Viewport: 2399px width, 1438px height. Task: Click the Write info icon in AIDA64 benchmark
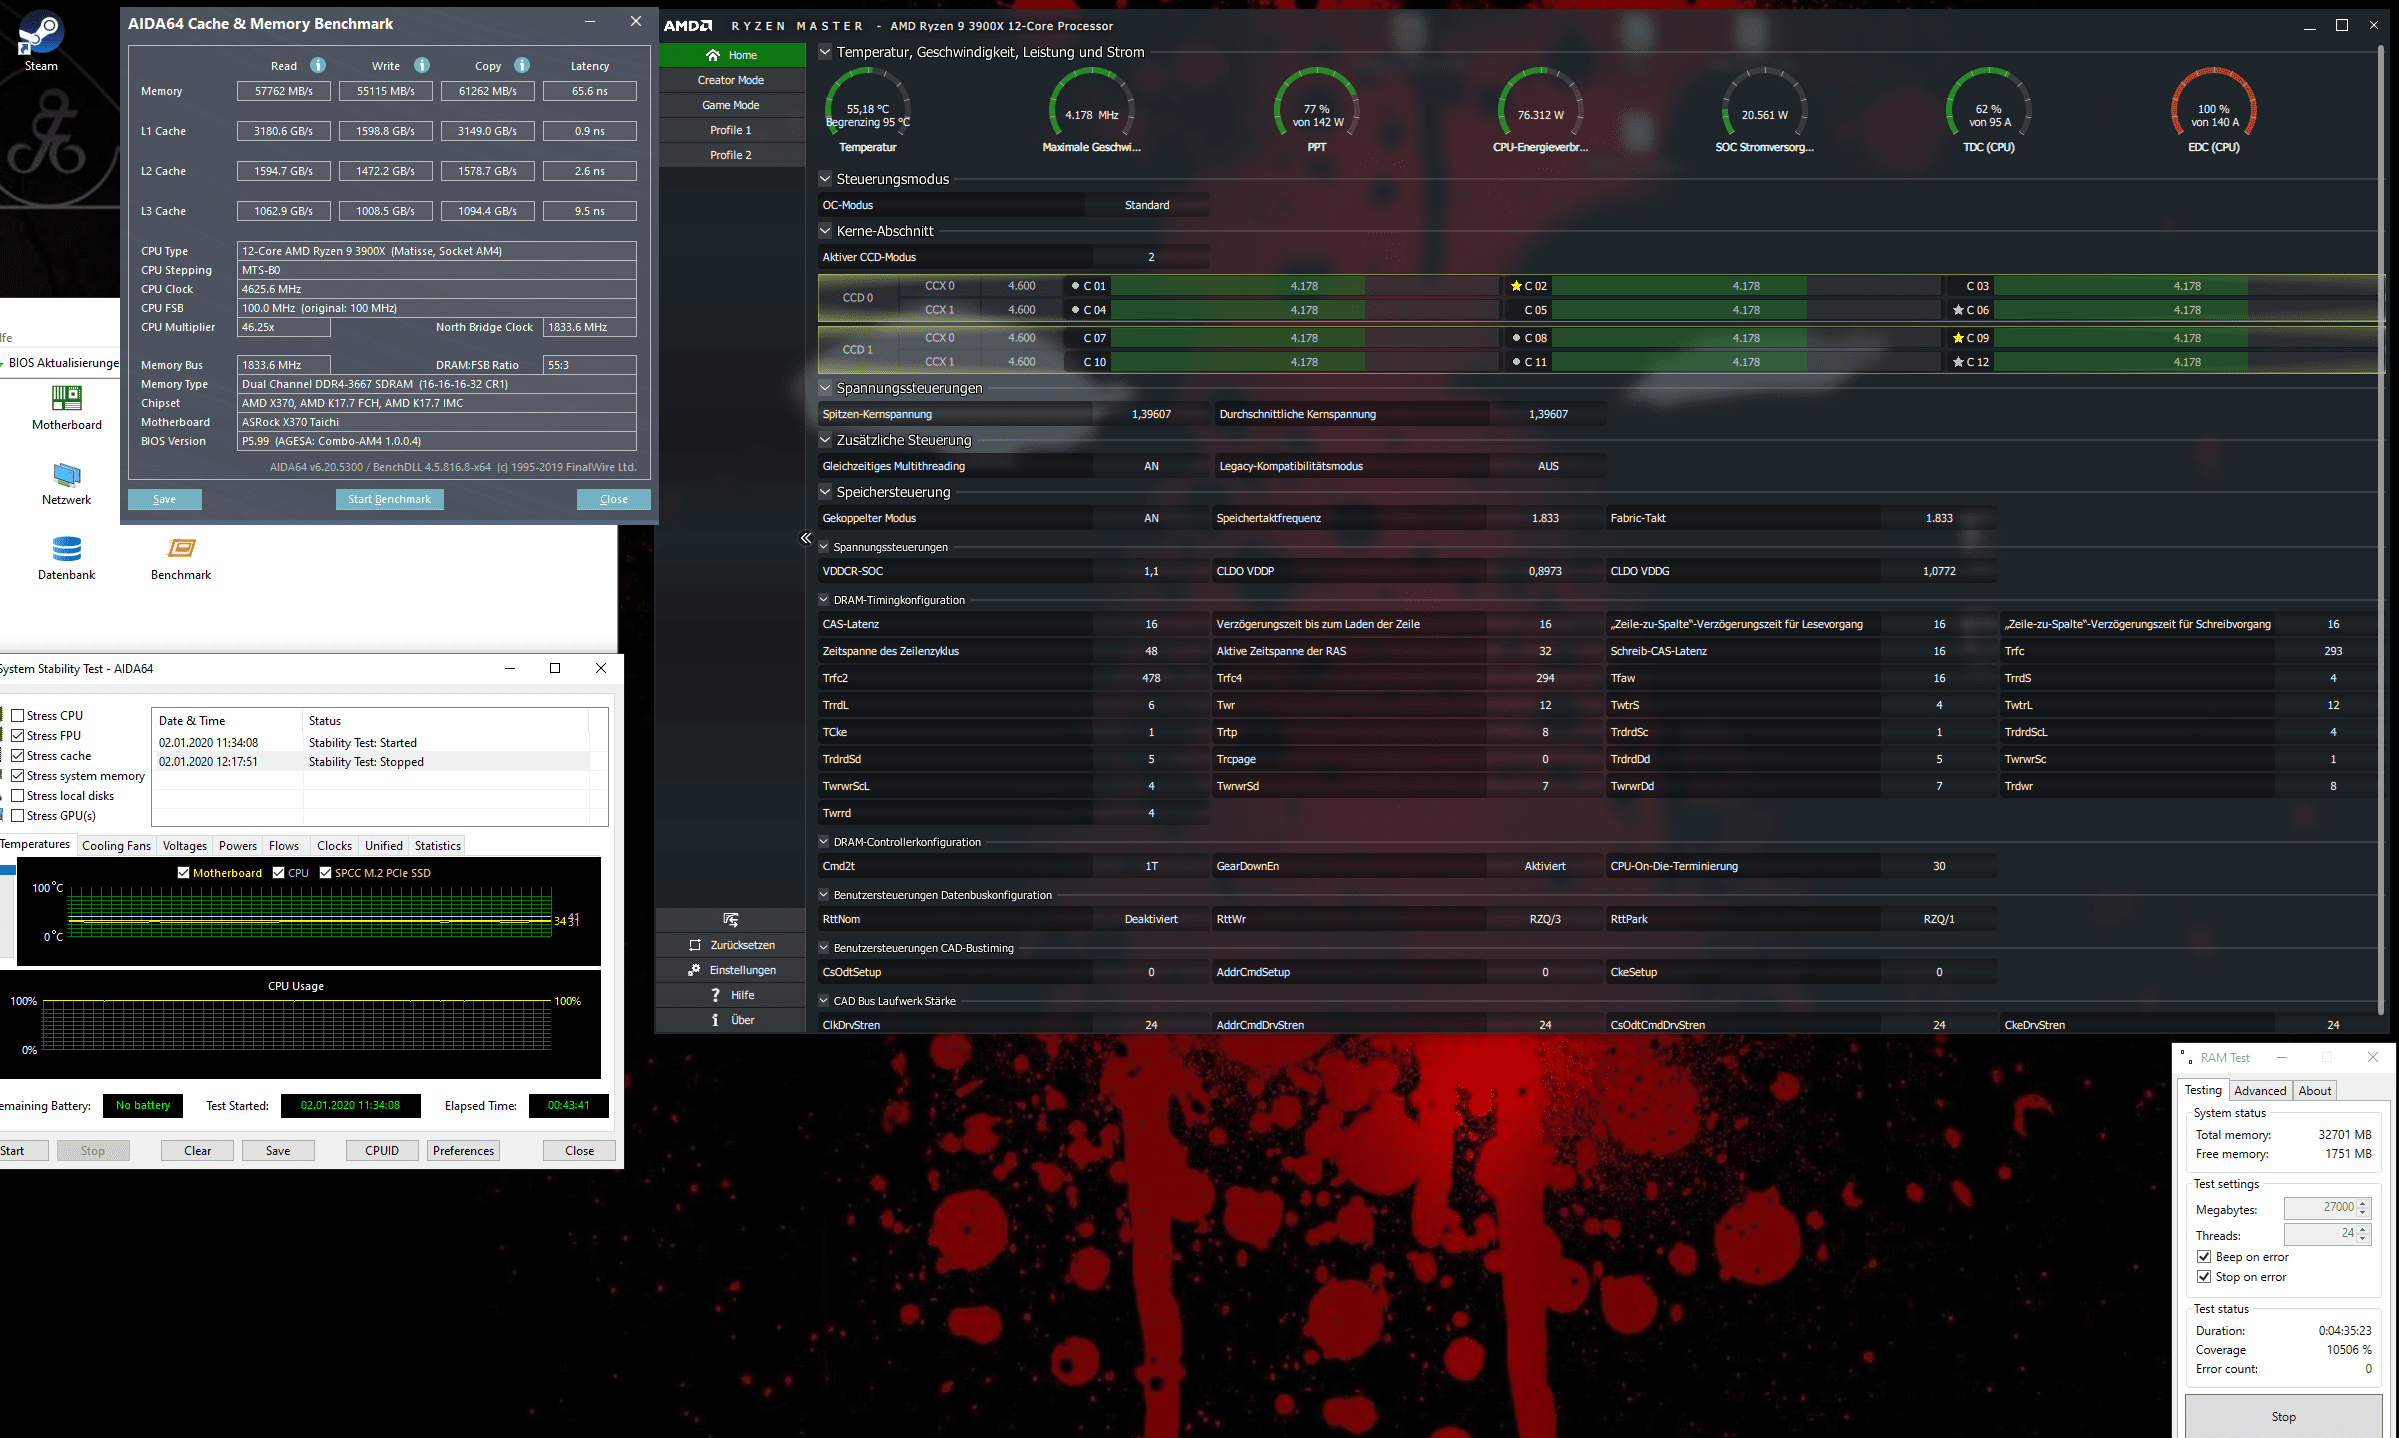pyautogui.click(x=422, y=65)
